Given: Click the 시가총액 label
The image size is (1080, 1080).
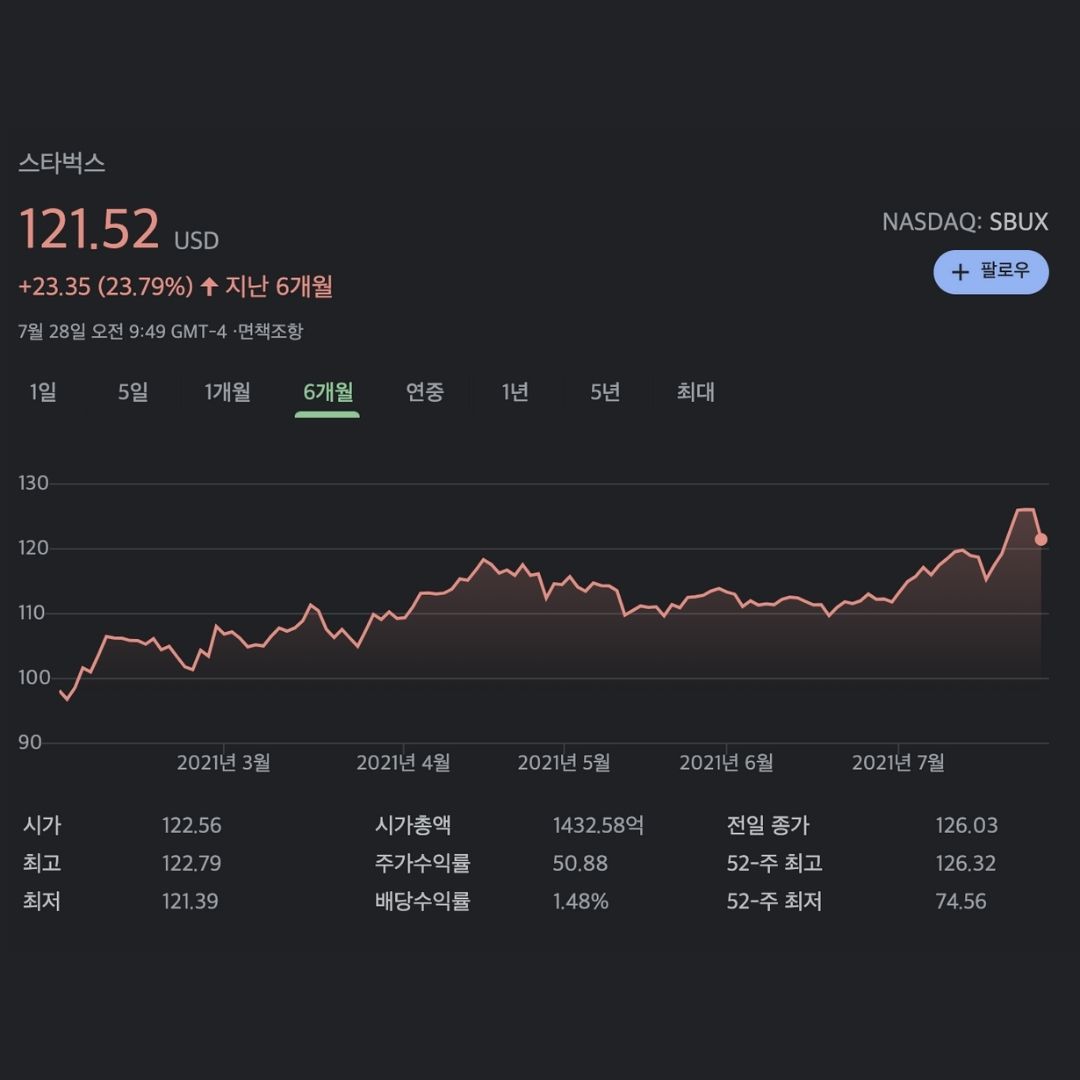Looking at the screenshot, I should tap(413, 825).
